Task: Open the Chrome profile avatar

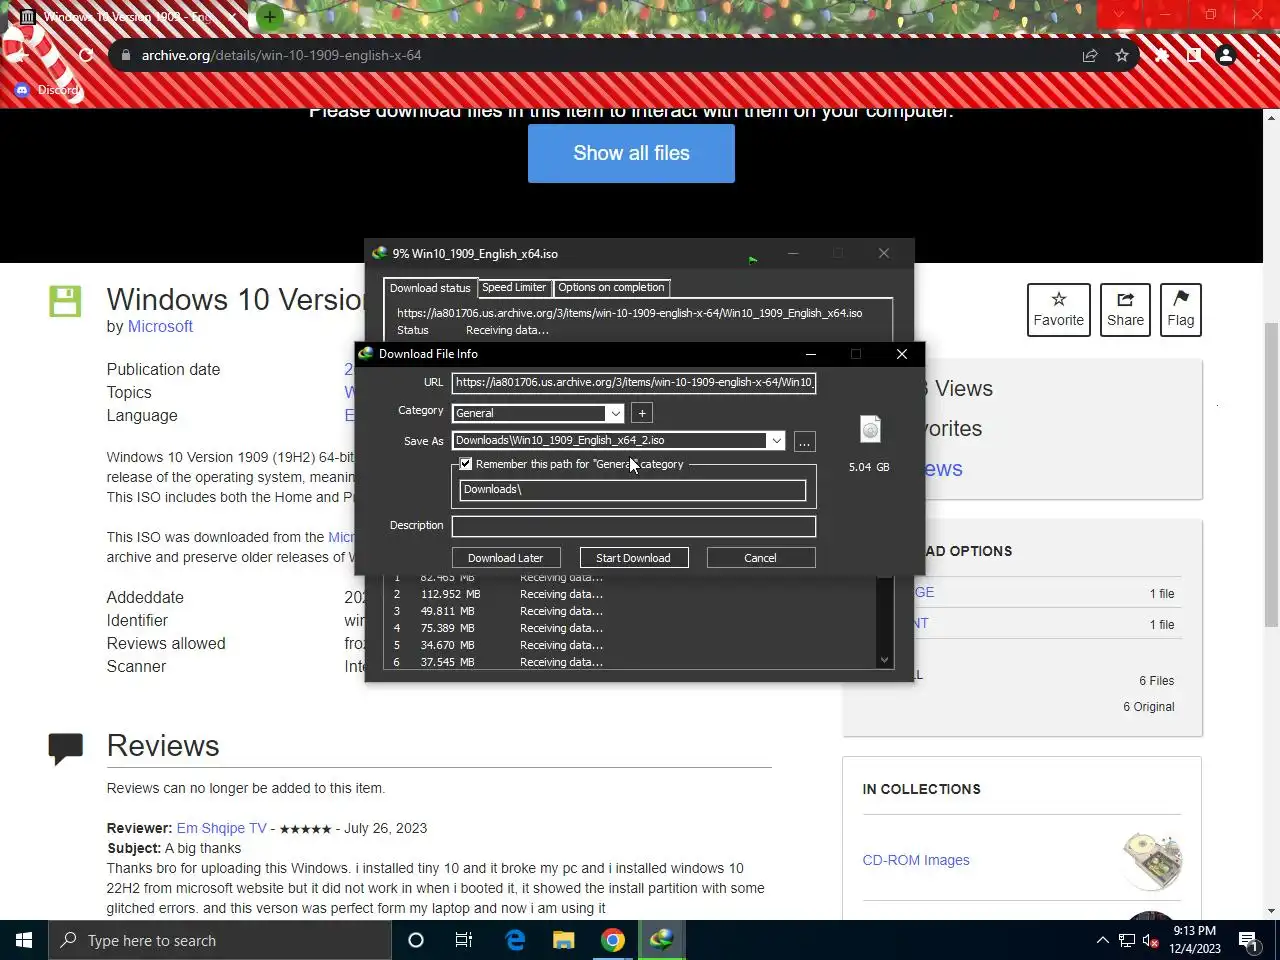Action: pos(1226,55)
